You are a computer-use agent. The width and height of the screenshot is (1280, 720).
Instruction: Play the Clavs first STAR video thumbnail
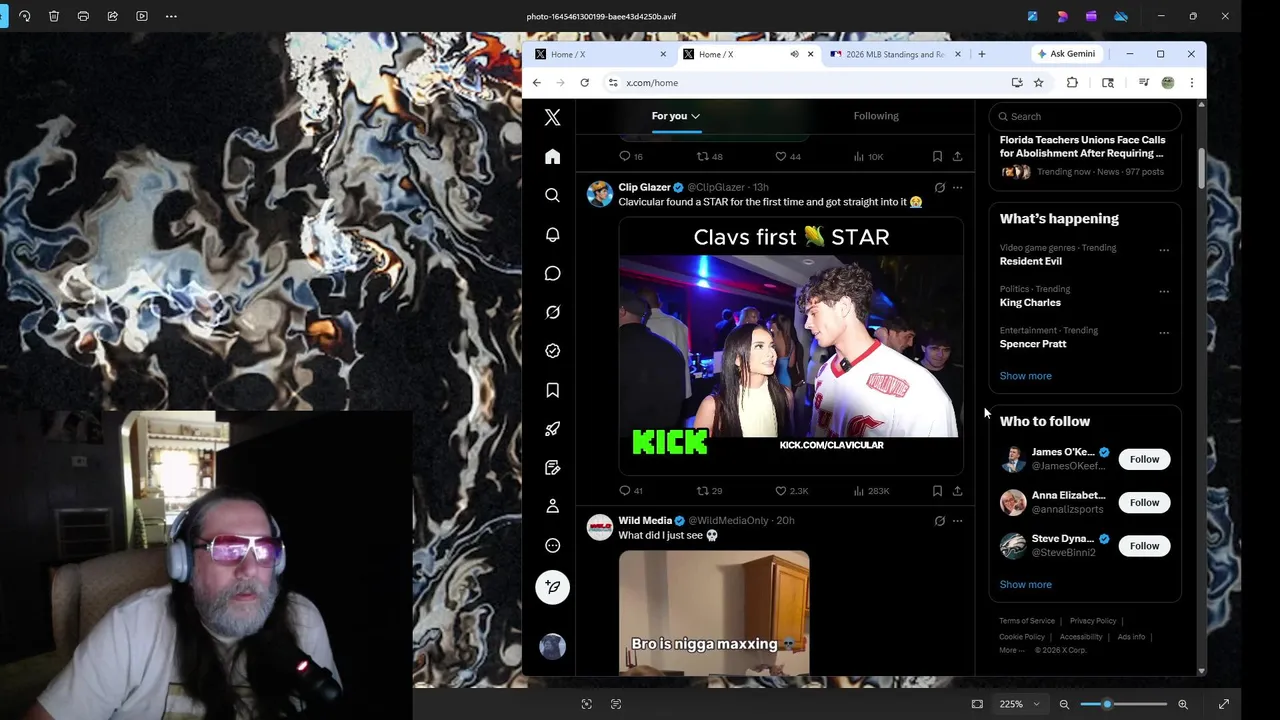click(x=791, y=345)
